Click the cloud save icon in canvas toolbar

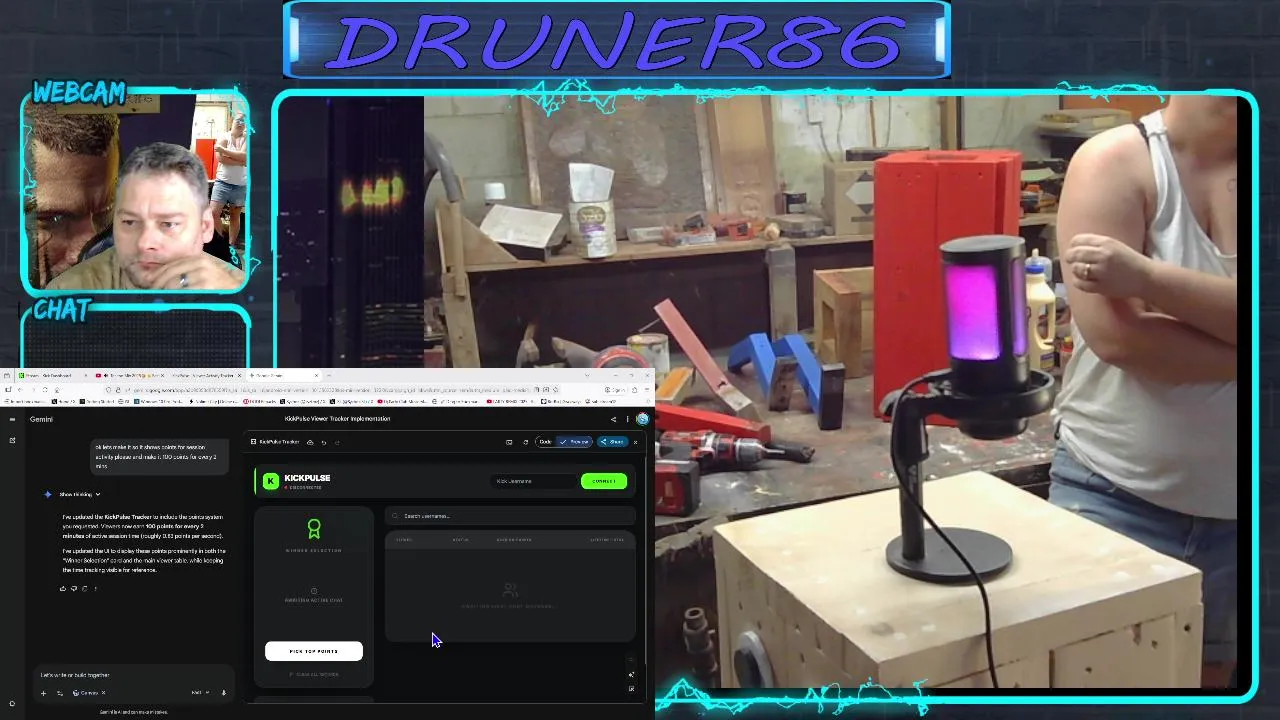click(x=310, y=441)
